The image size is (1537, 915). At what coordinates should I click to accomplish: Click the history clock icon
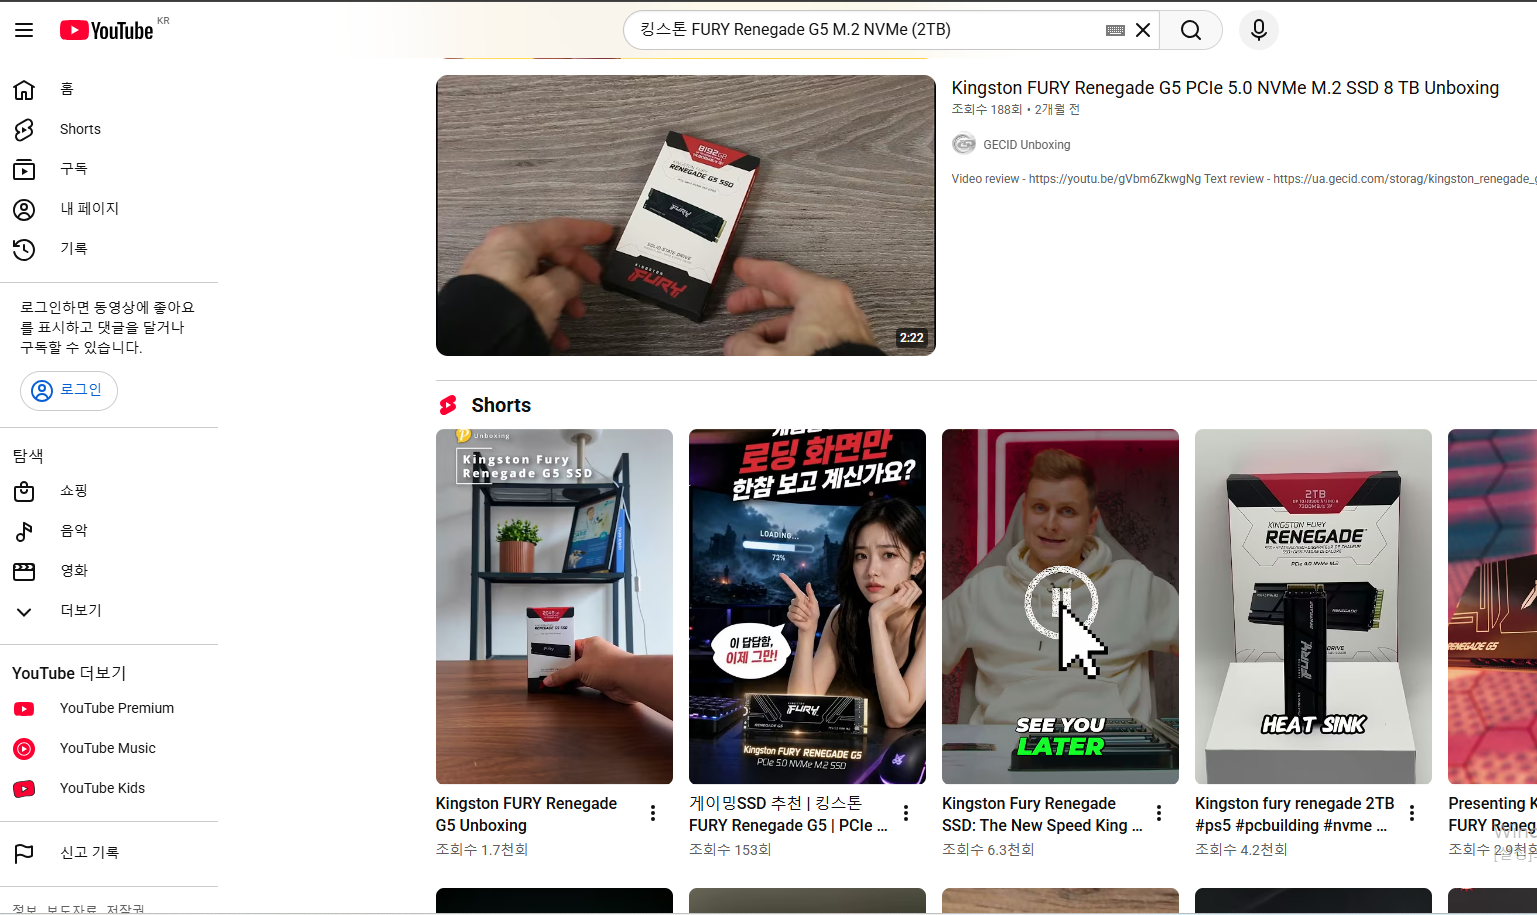(24, 249)
